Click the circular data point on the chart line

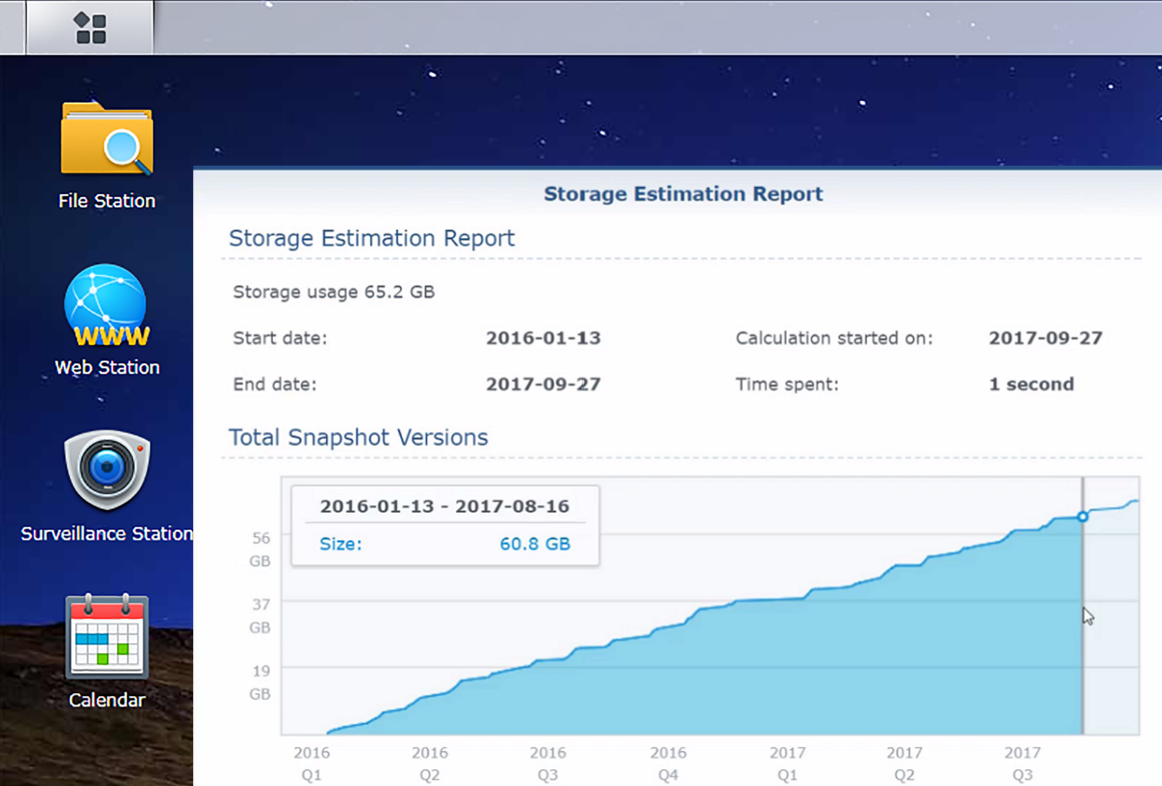click(x=1083, y=516)
